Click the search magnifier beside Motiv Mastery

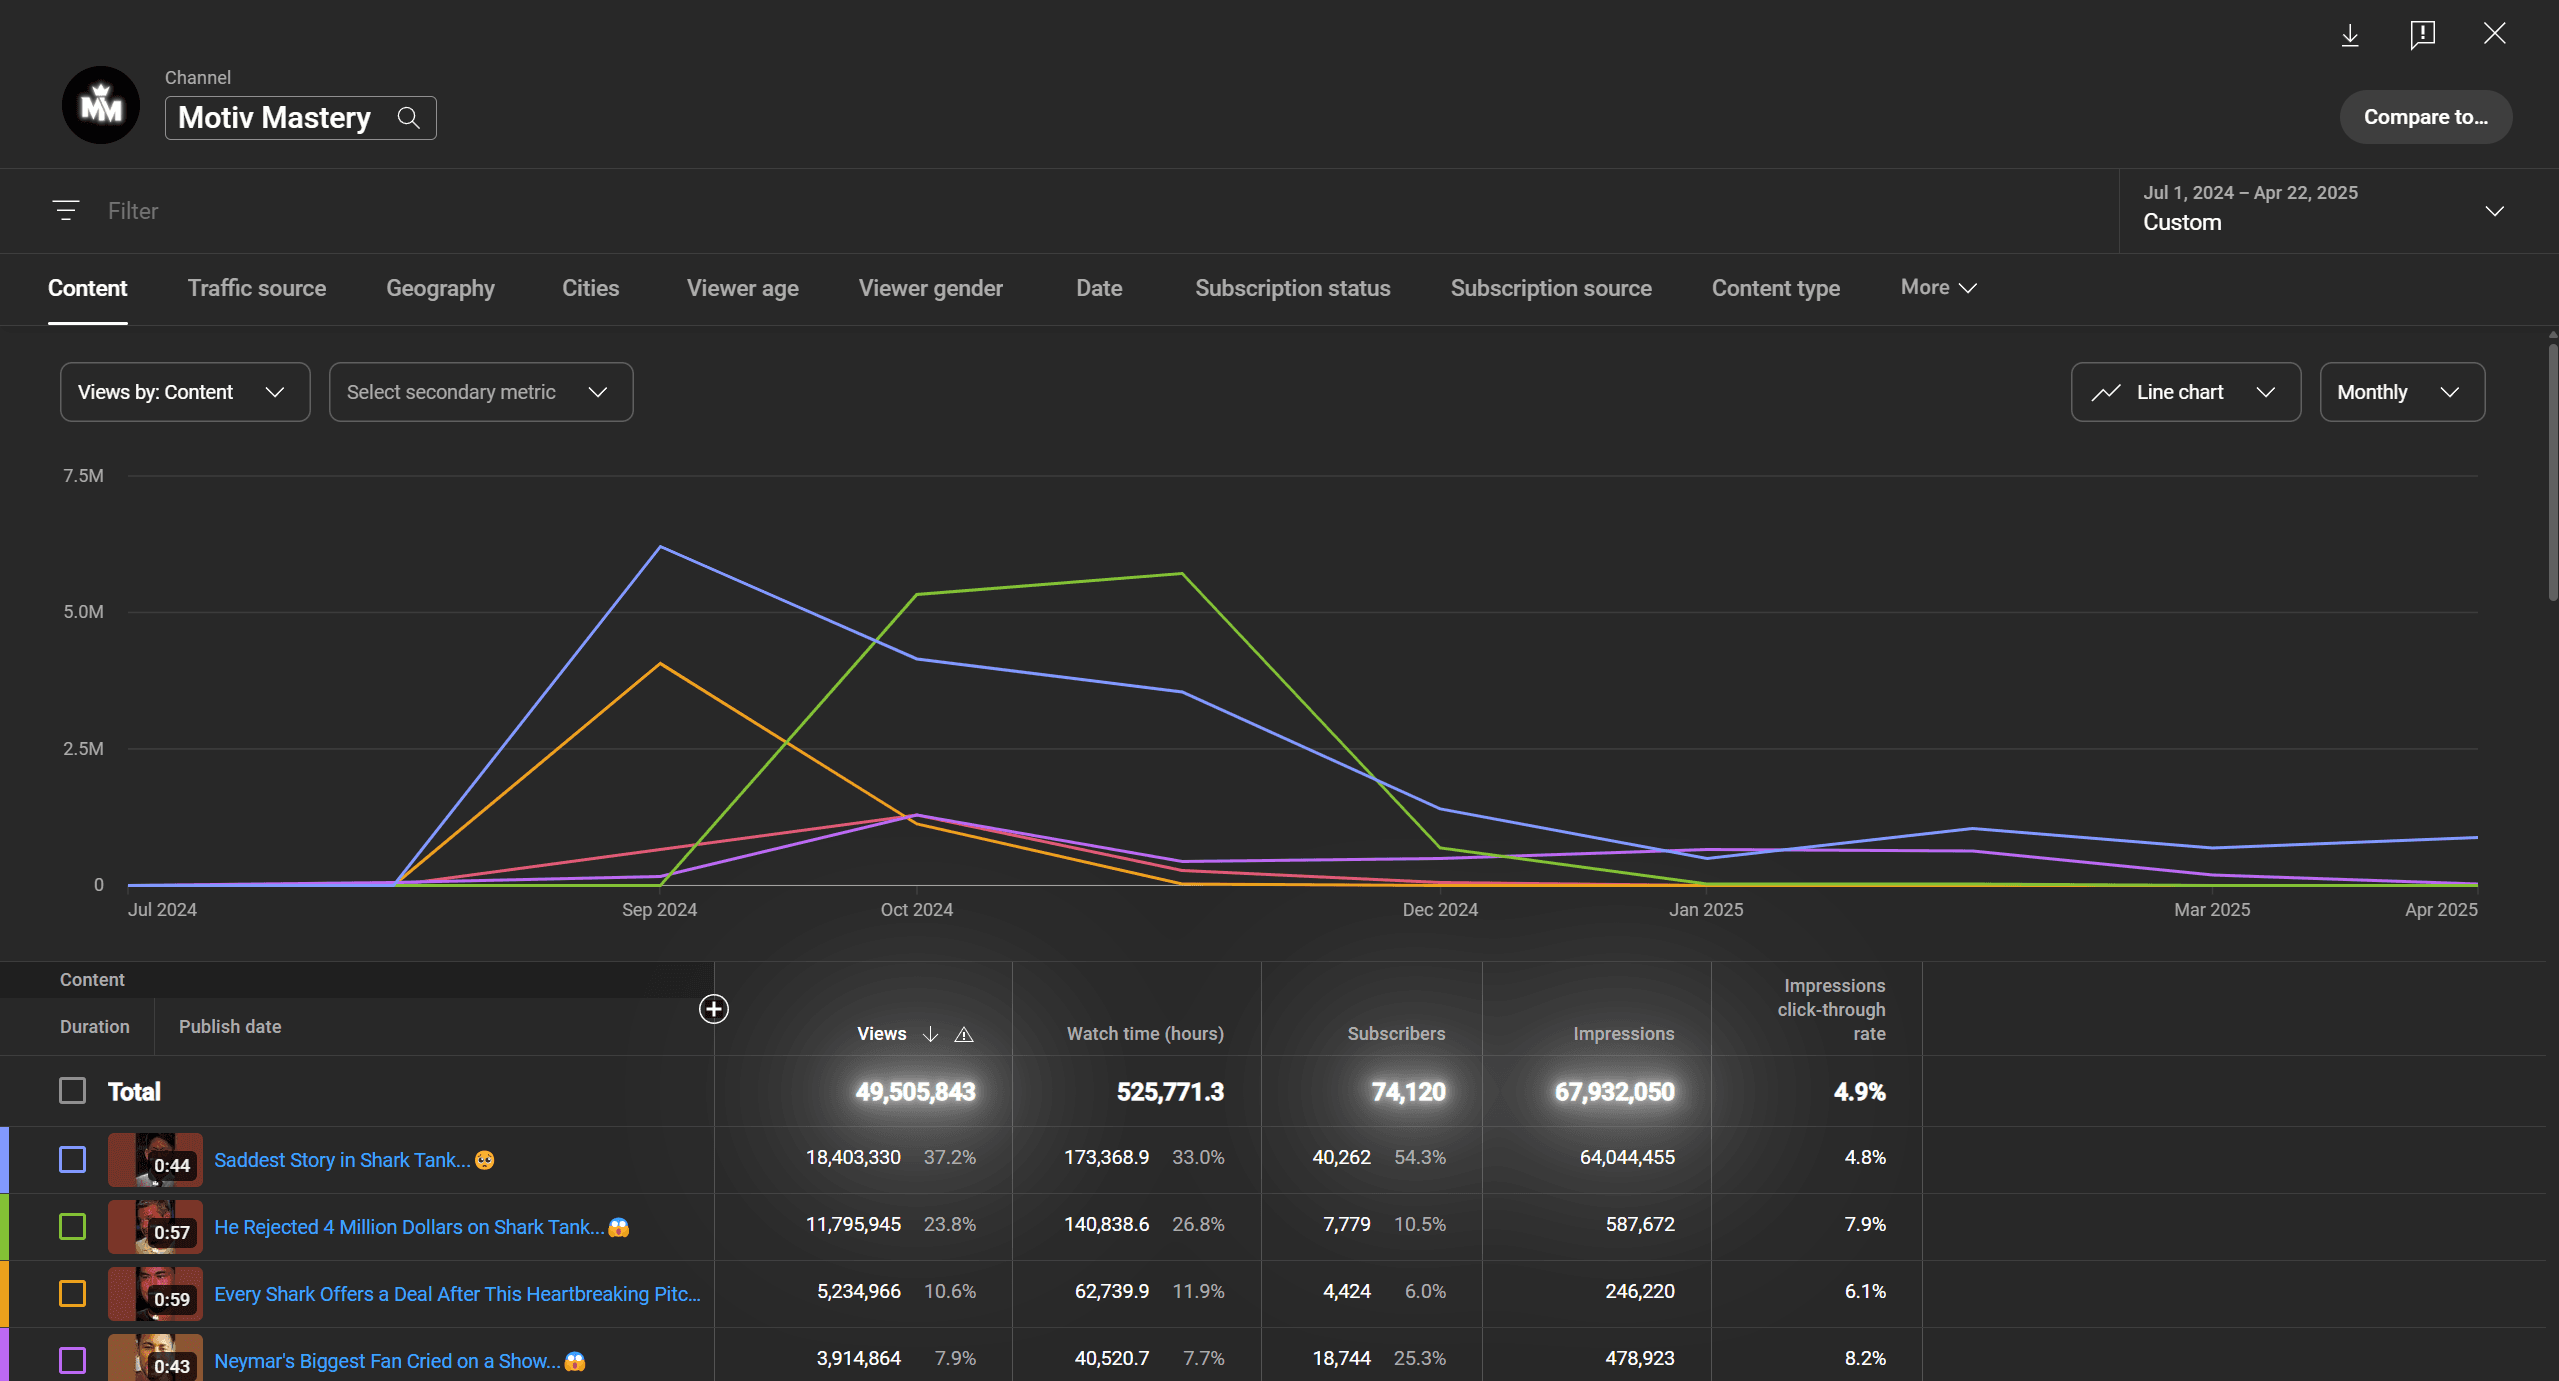408,118
